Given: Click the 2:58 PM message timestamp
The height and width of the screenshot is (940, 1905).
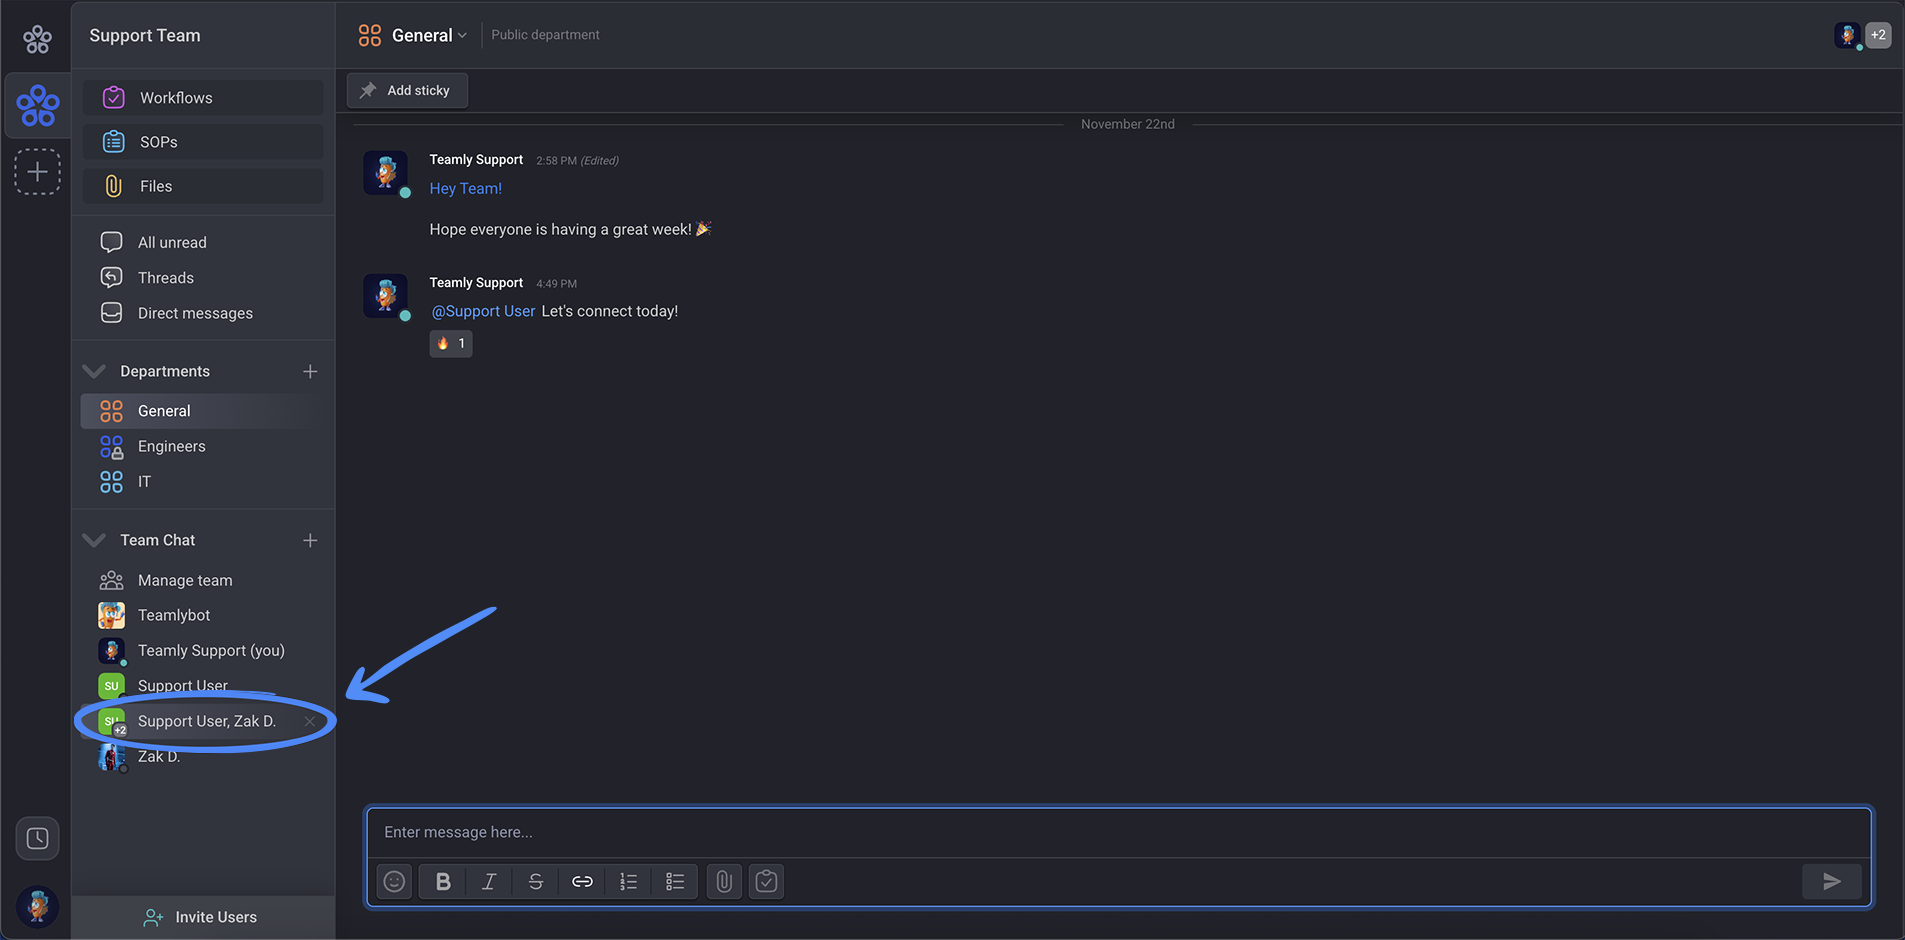Looking at the screenshot, I should 556,161.
